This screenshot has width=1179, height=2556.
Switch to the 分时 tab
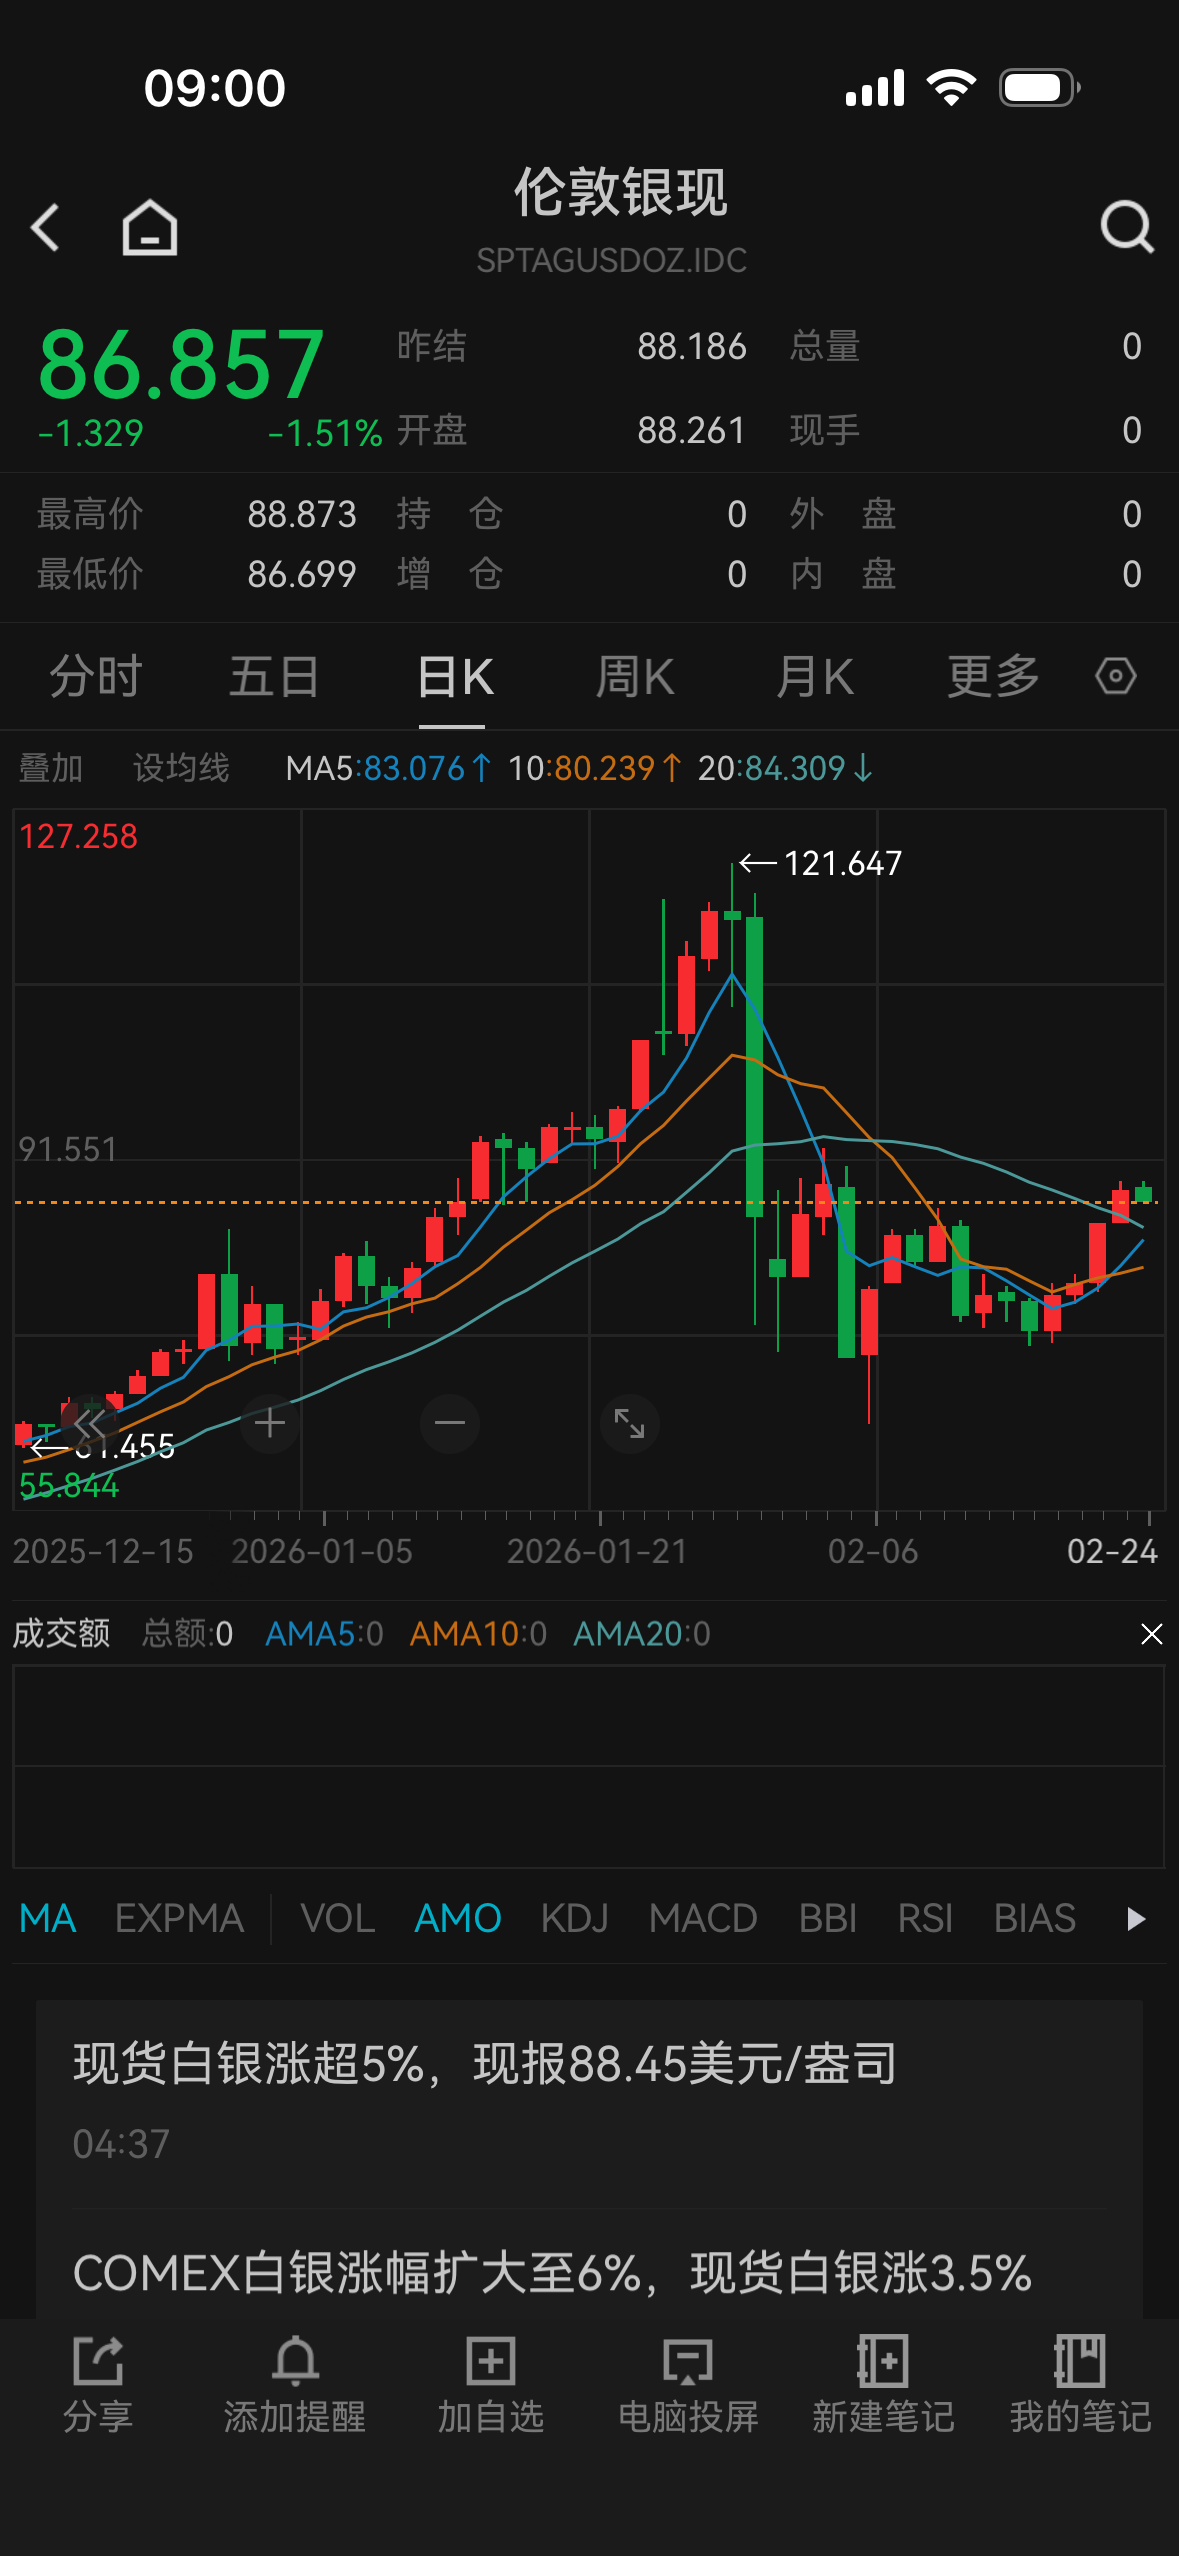click(x=96, y=676)
